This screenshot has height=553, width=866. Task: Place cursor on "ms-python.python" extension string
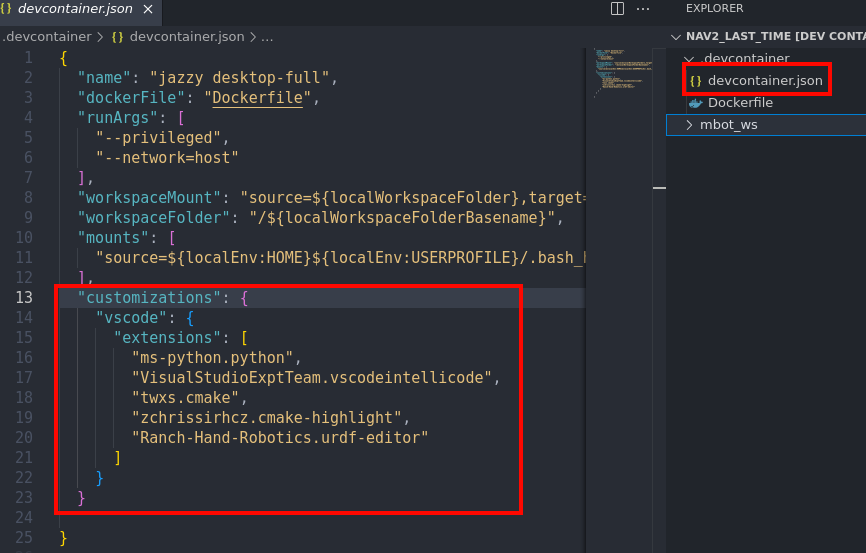click(x=215, y=357)
